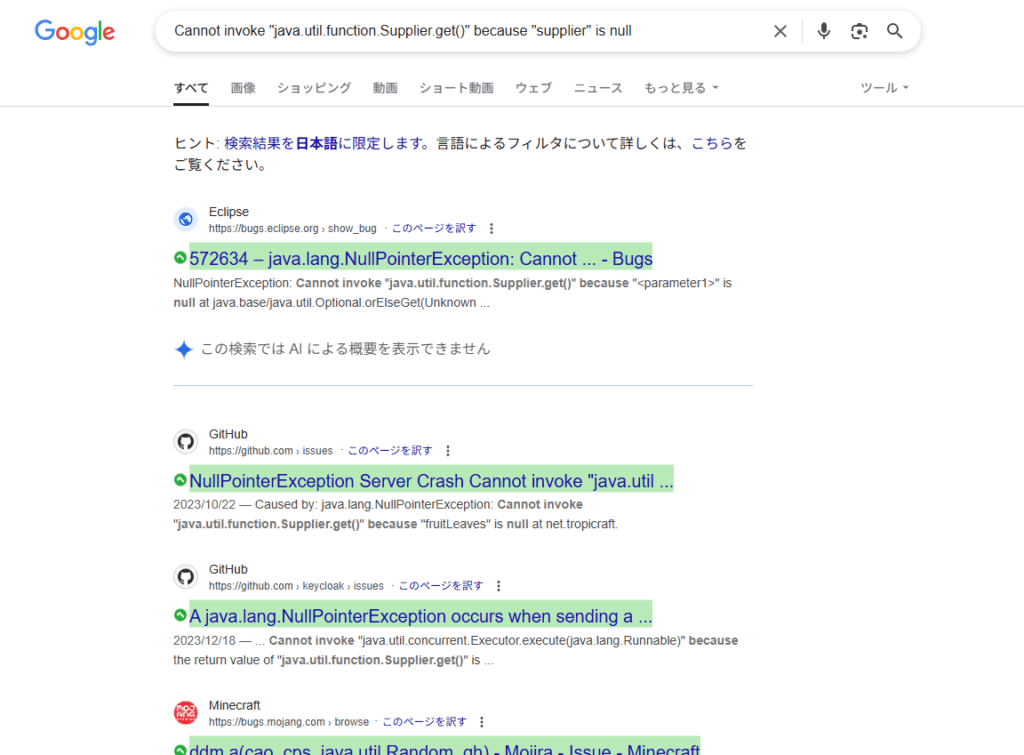Open the 572634 Eclipse bug result
Screen dimensions: 1024x755
pos(420,259)
